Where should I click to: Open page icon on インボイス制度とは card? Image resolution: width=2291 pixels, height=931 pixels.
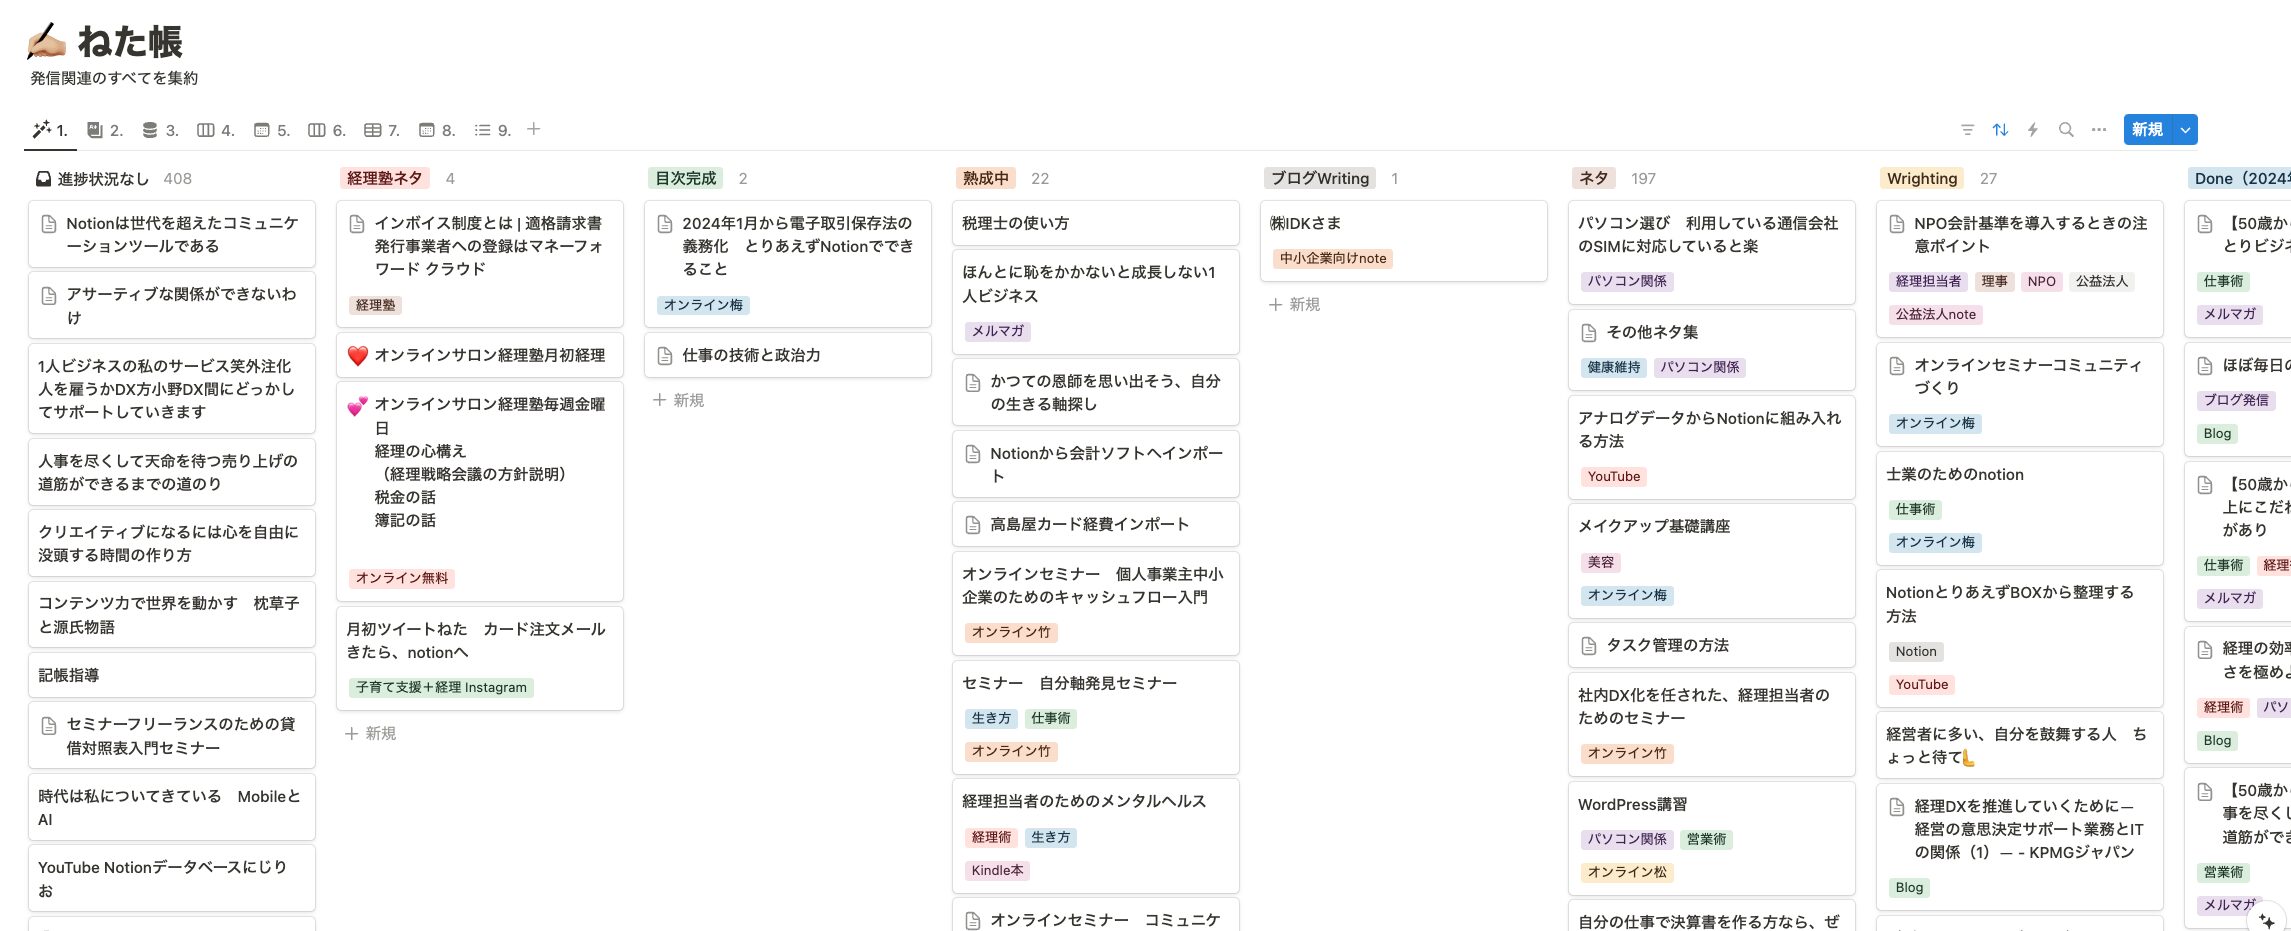[357, 224]
